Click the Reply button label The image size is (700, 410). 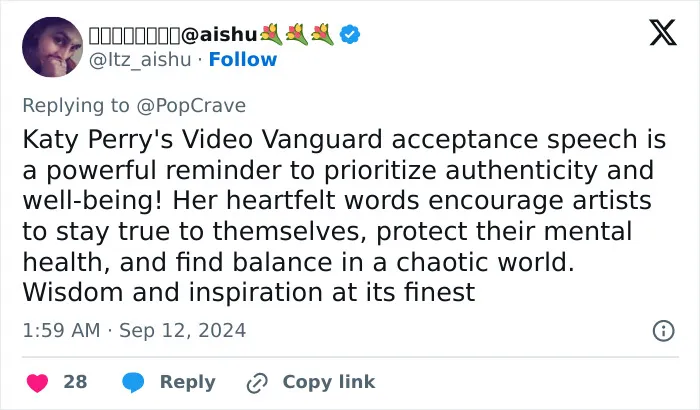[x=188, y=382]
